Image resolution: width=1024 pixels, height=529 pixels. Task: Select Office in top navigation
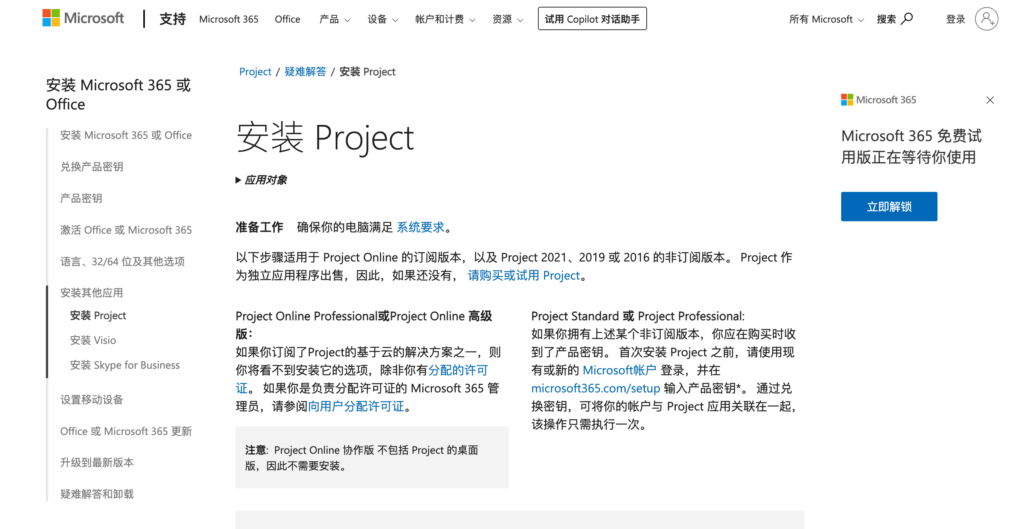click(x=287, y=19)
